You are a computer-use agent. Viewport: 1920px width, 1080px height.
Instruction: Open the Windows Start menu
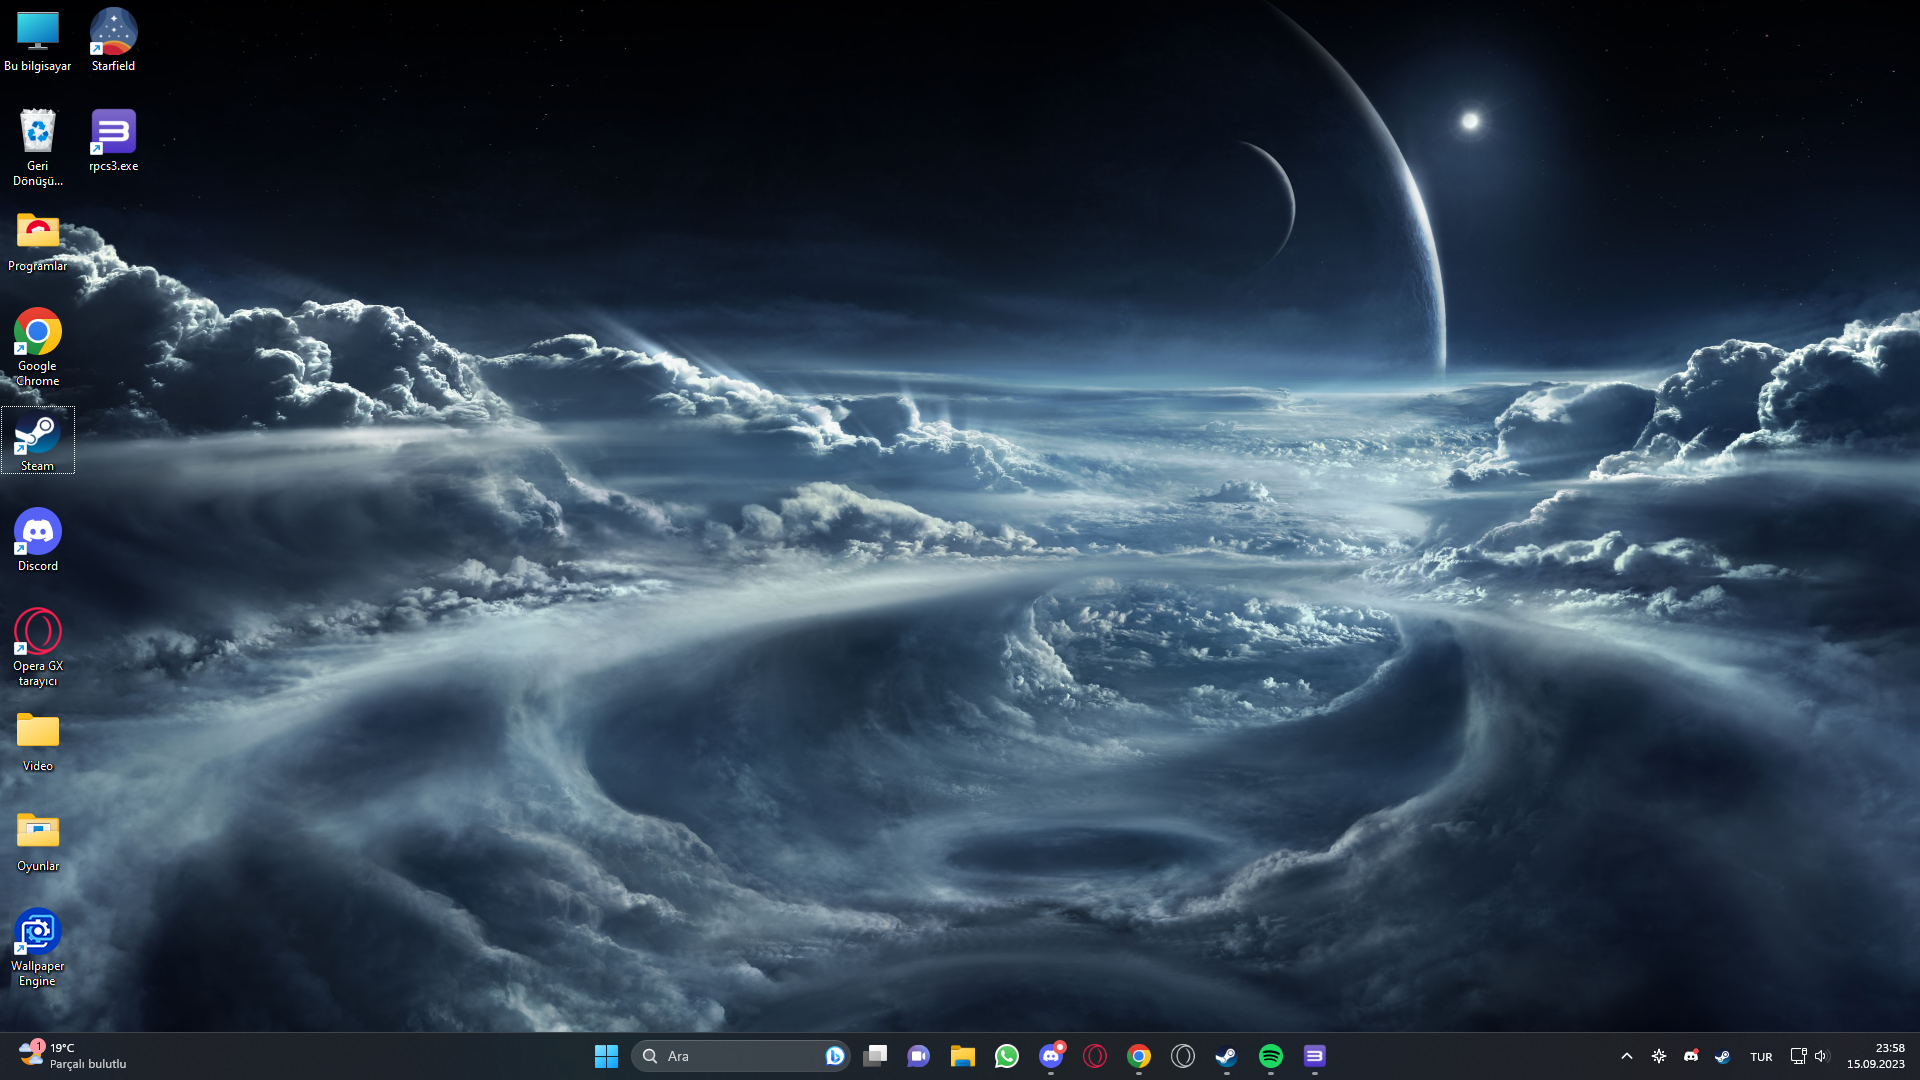pos(606,1056)
